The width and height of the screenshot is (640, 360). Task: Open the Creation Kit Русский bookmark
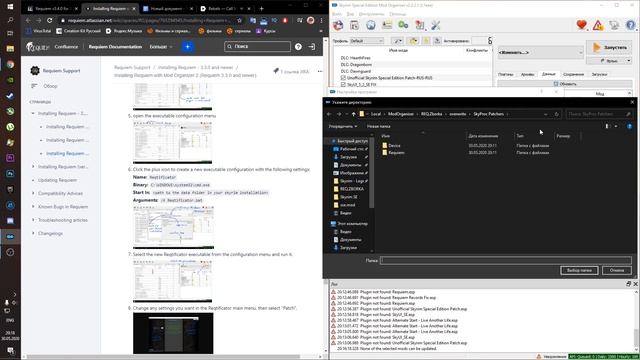(79, 31)
